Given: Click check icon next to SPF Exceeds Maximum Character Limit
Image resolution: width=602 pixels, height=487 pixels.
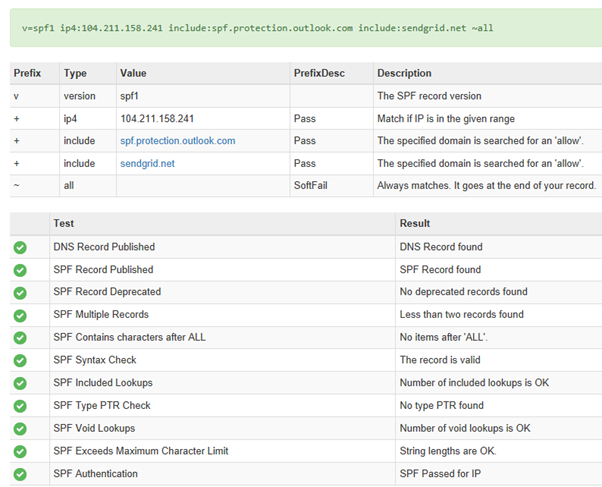Looking at the screenshot, I should coord(20,452).
